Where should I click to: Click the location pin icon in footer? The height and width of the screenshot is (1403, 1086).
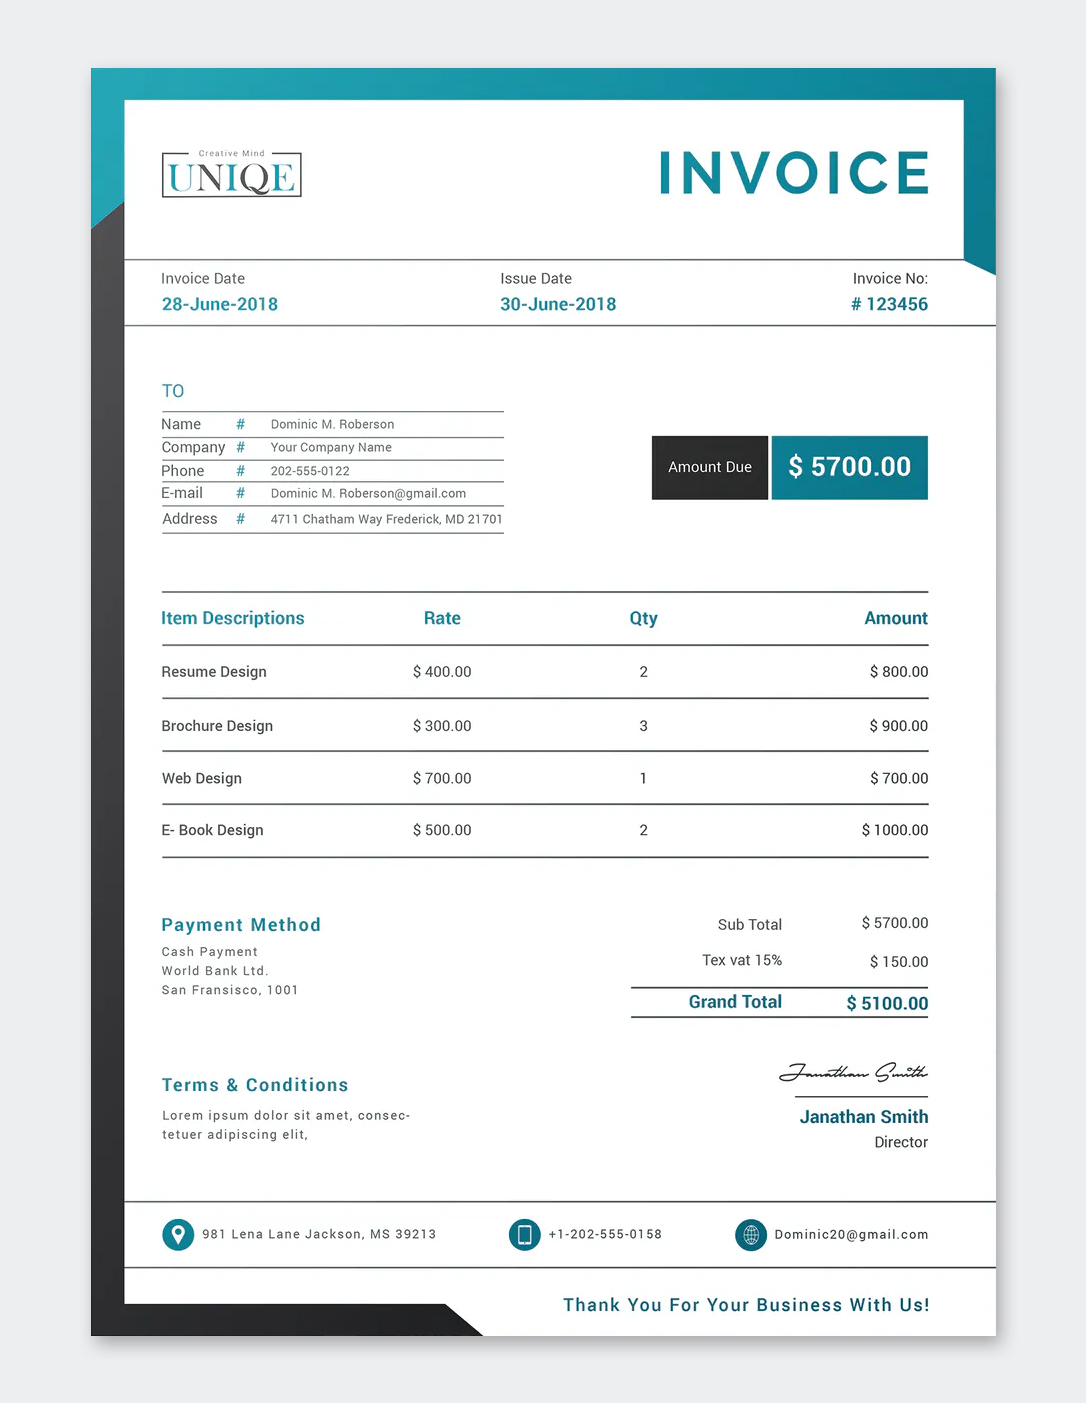tap(178, 1235)
